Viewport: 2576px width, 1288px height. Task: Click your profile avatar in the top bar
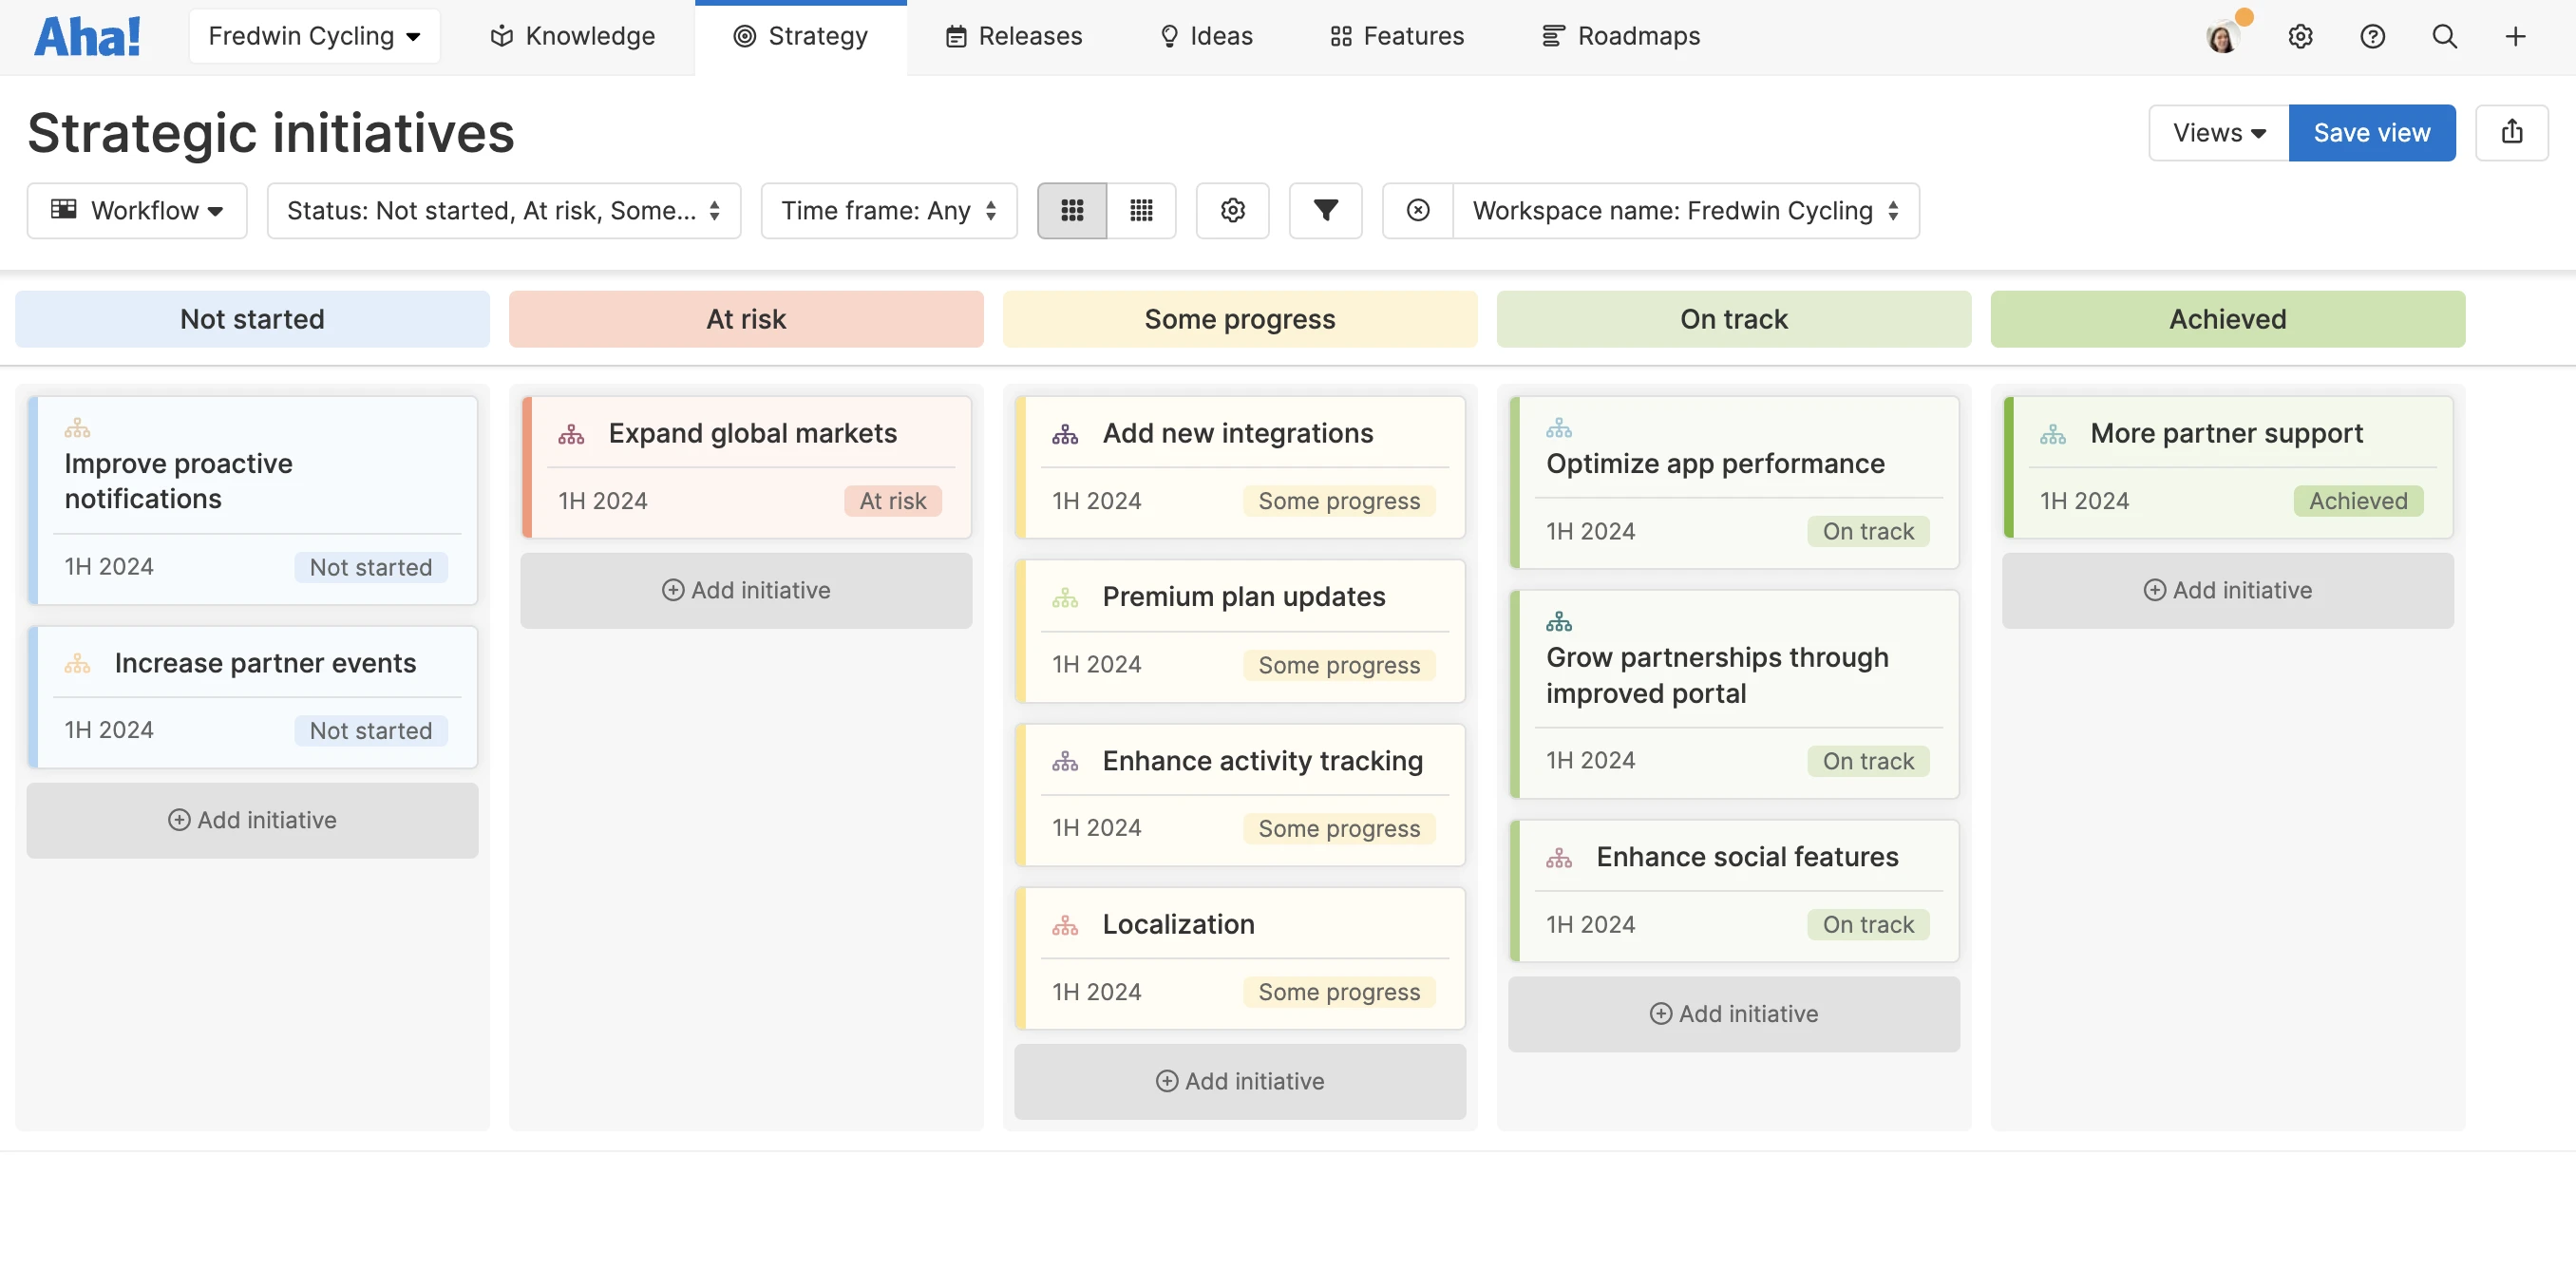[2224, 36]
